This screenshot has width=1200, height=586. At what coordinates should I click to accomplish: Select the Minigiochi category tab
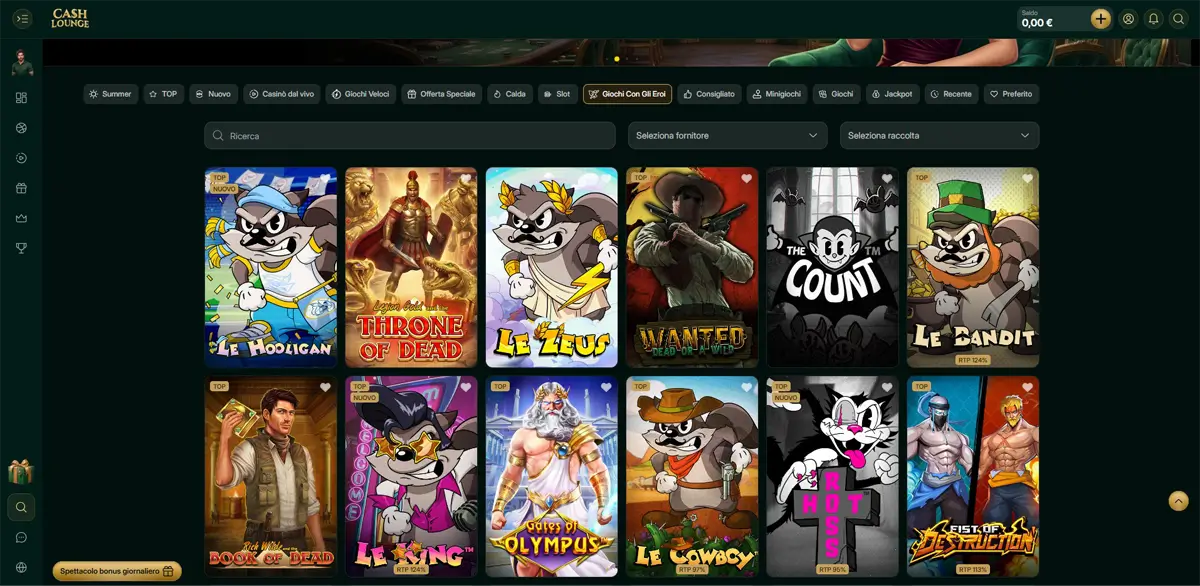(777, 94)
